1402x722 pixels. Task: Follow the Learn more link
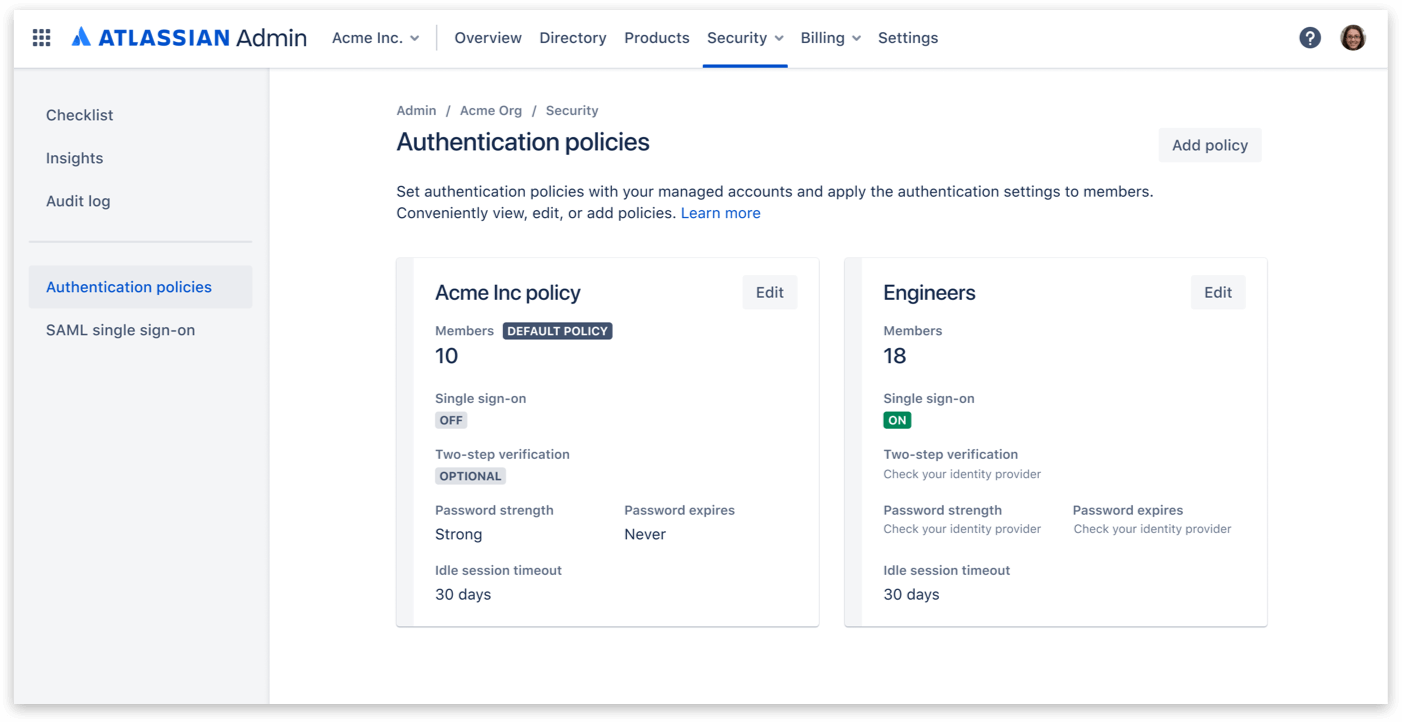(720, 213)
